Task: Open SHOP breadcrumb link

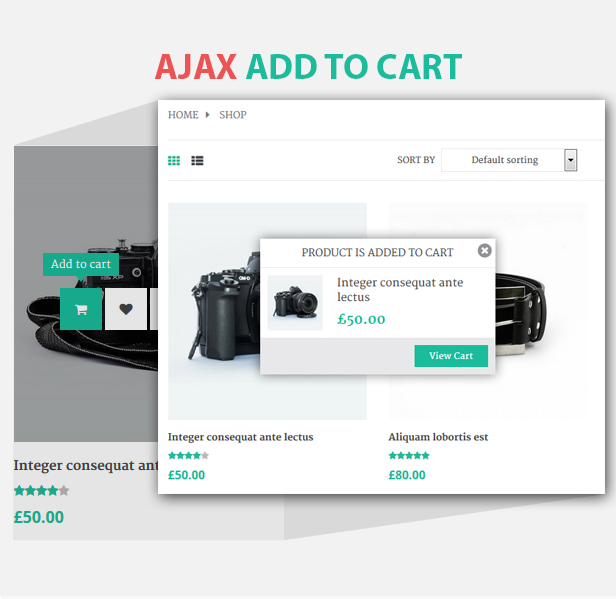Action: 233,115
